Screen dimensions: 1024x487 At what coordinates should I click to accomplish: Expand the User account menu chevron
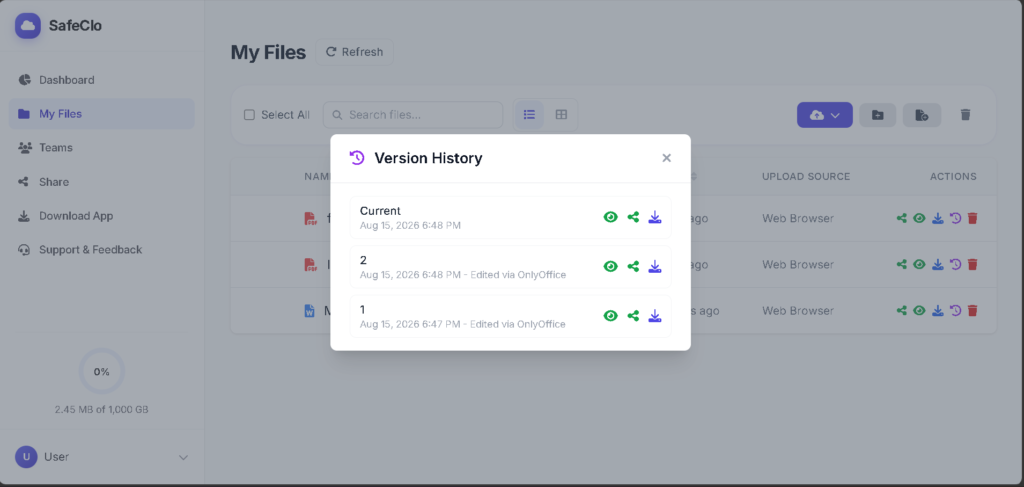pyautogui.click(x=184, y=458)
